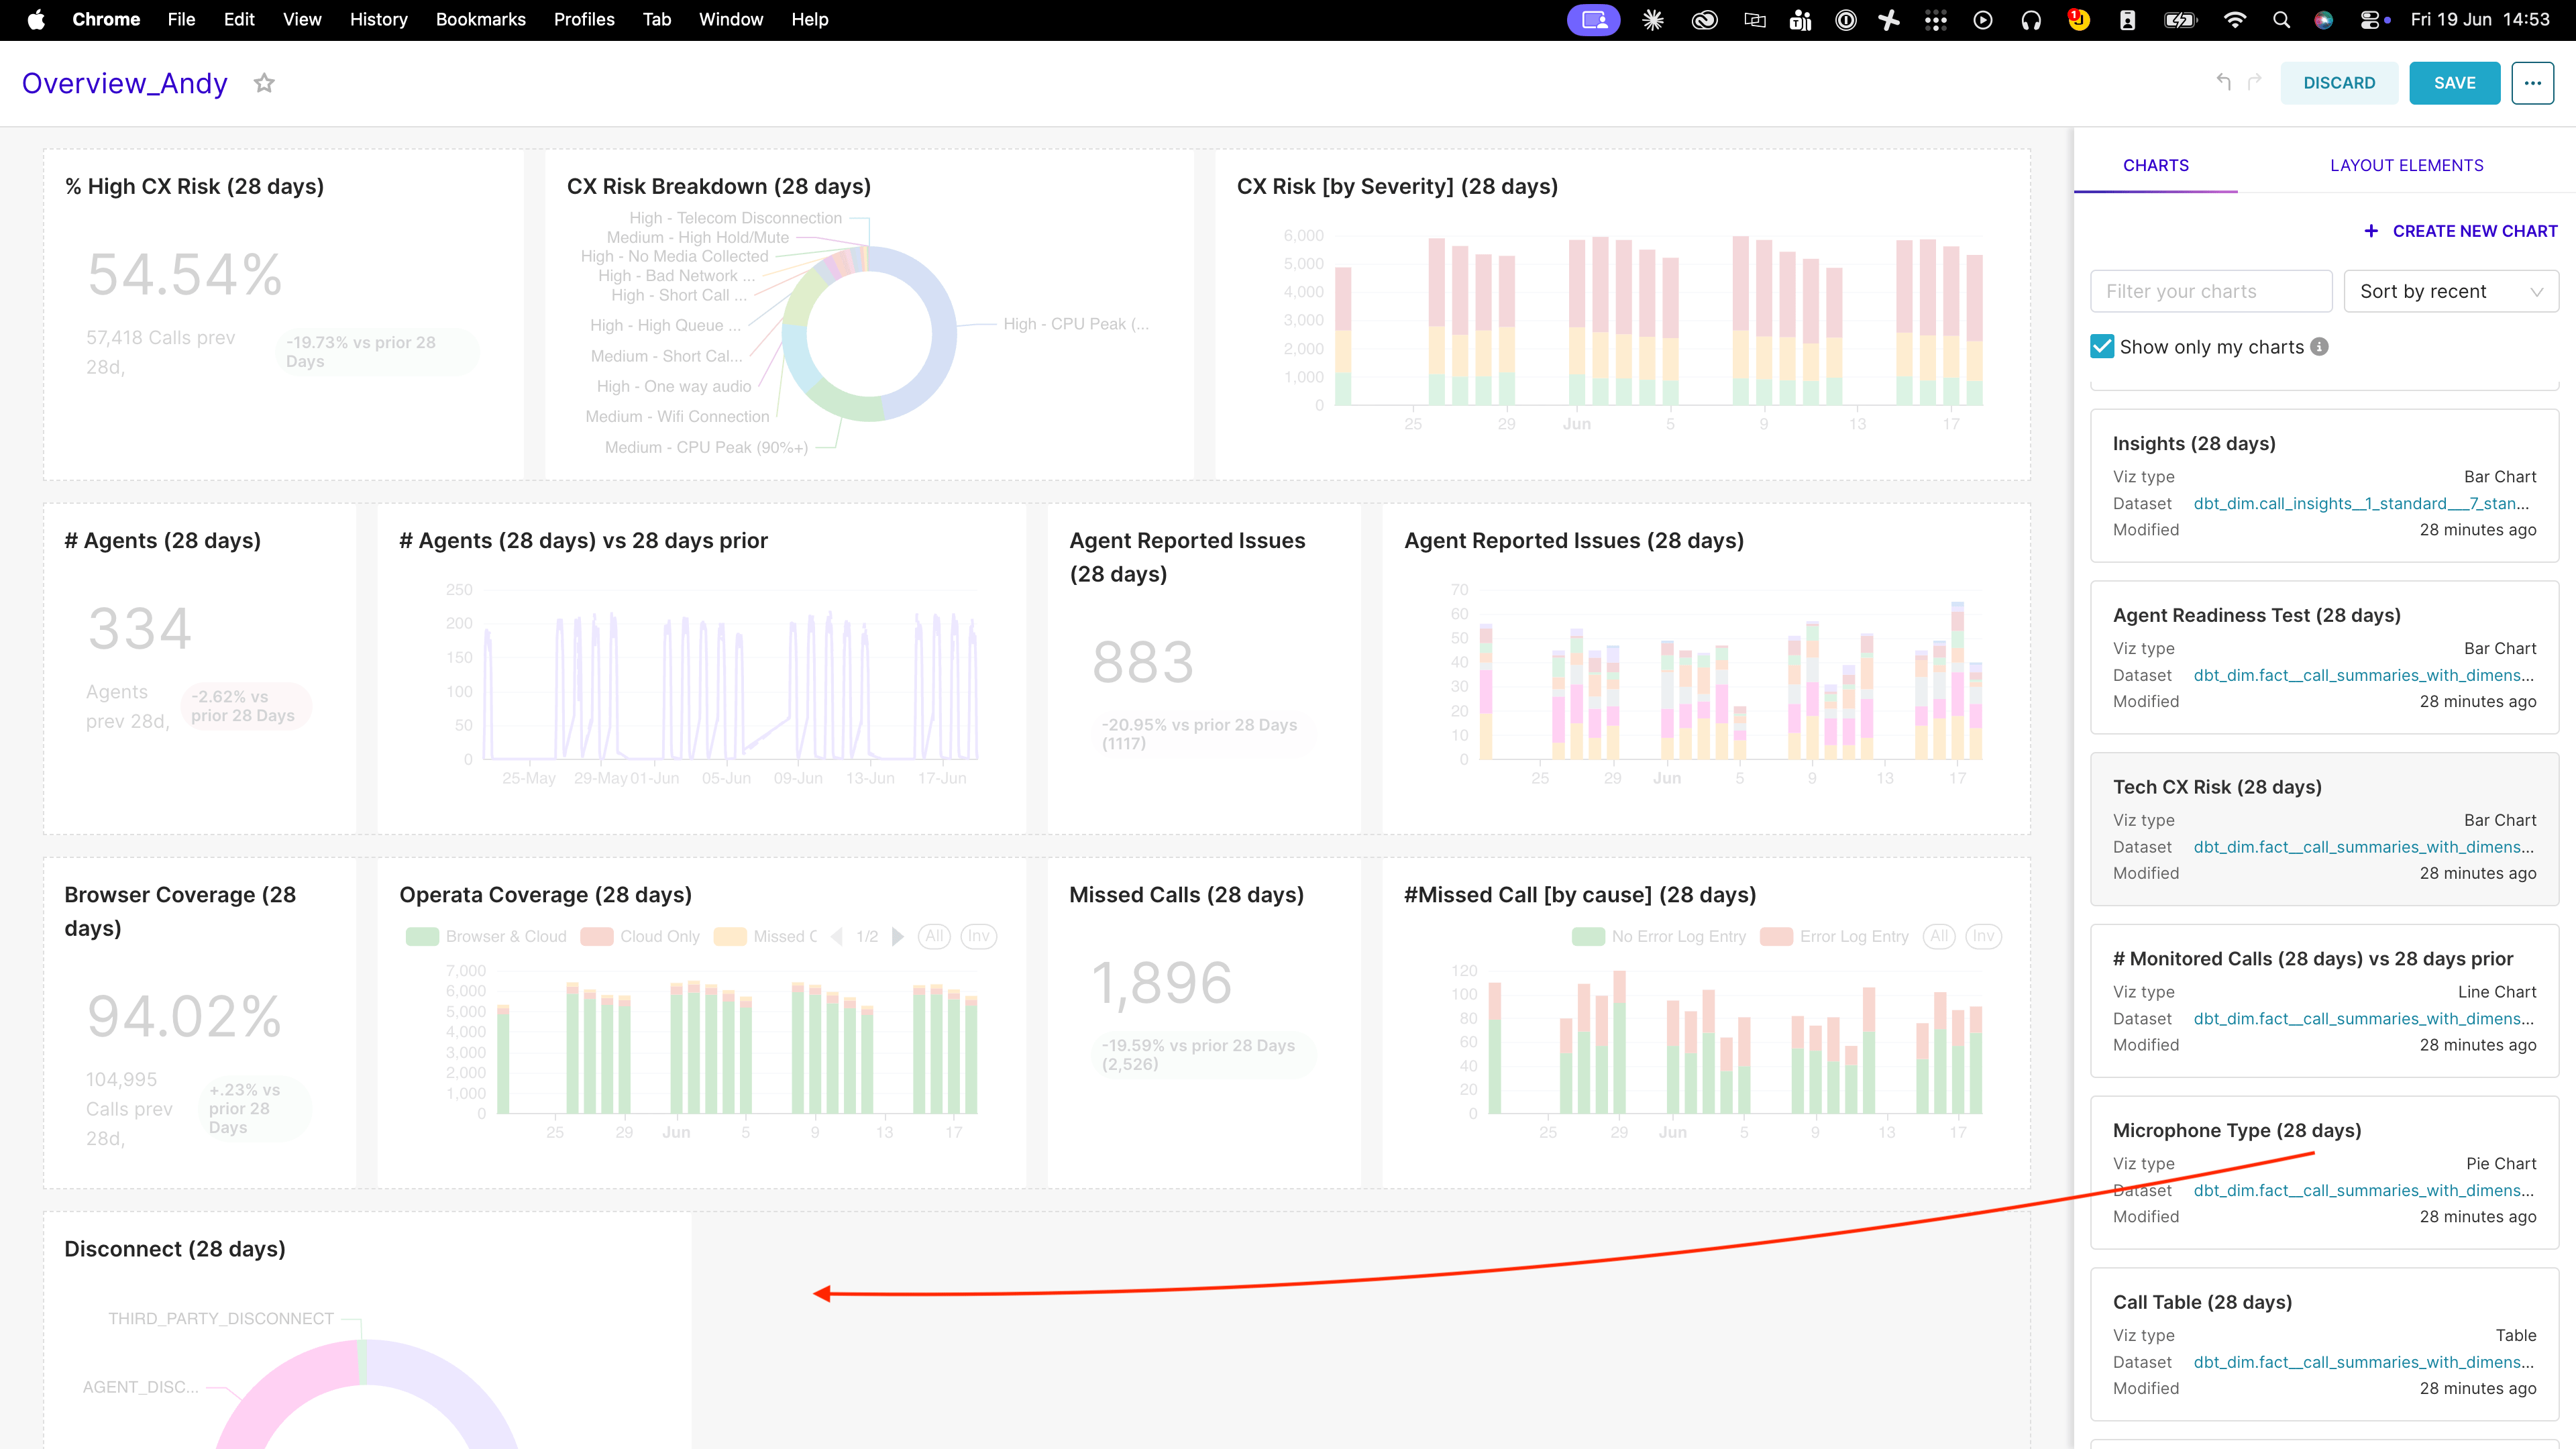Click the 'High - CPU Peak' donut label

coord(1076,324)
